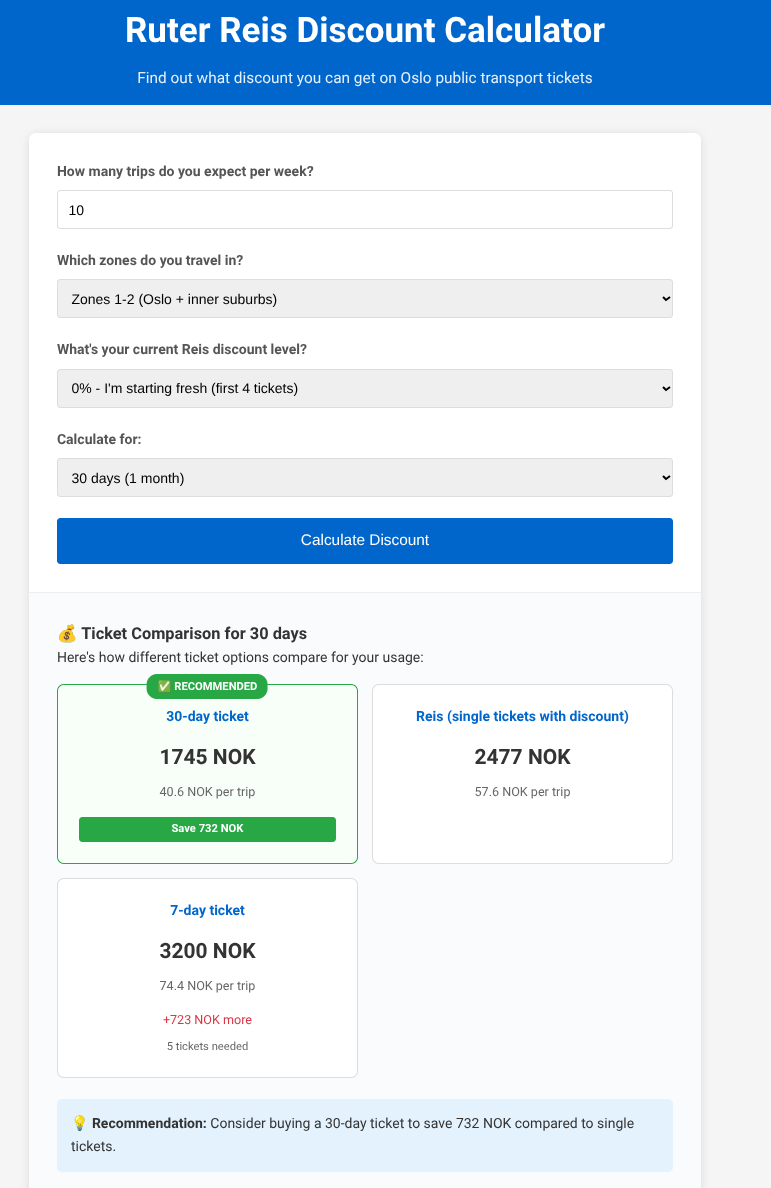Open the travel zones dropdown

pos(364,299)
